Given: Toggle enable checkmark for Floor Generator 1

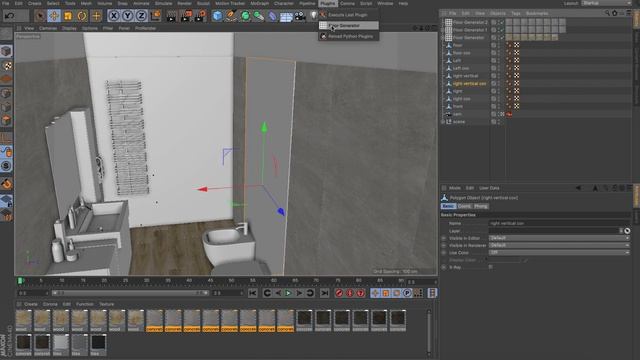Looking at the screenshot, I should pyautogui.click(x=502, y=30).
